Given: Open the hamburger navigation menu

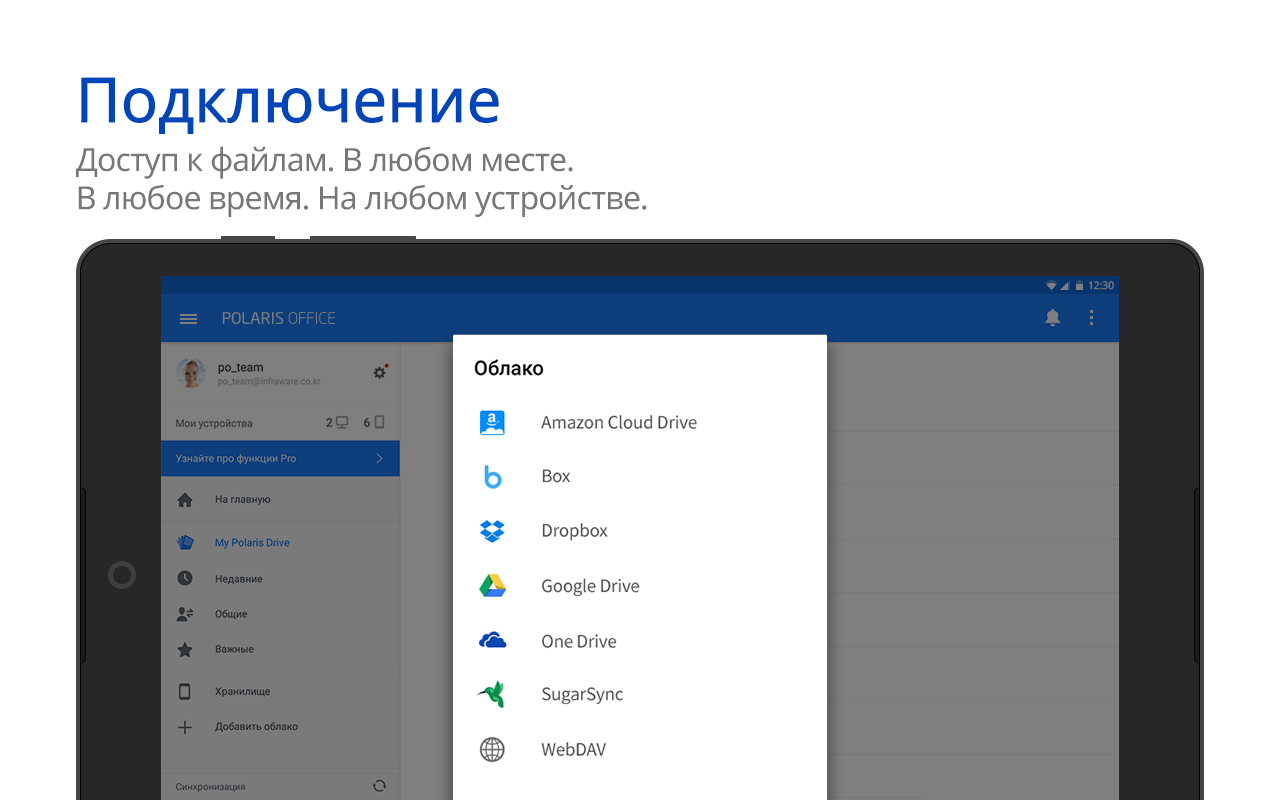Looking at the screenshot, I should point(188,318).
